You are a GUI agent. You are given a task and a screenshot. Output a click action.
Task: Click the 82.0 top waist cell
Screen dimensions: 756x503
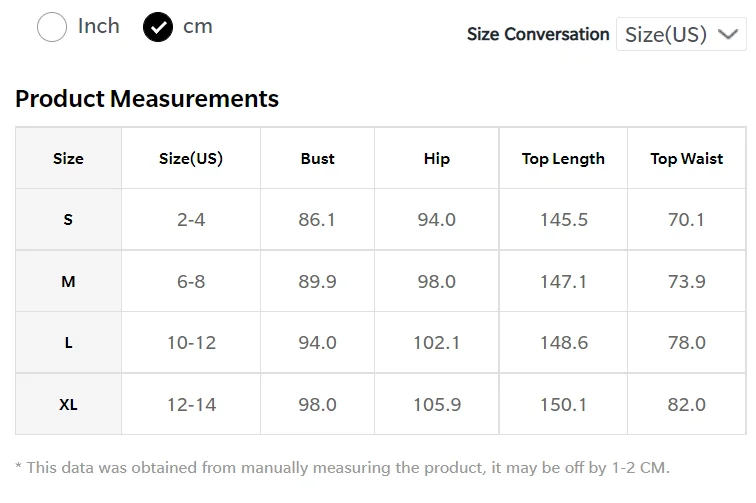tap(687, 405)
